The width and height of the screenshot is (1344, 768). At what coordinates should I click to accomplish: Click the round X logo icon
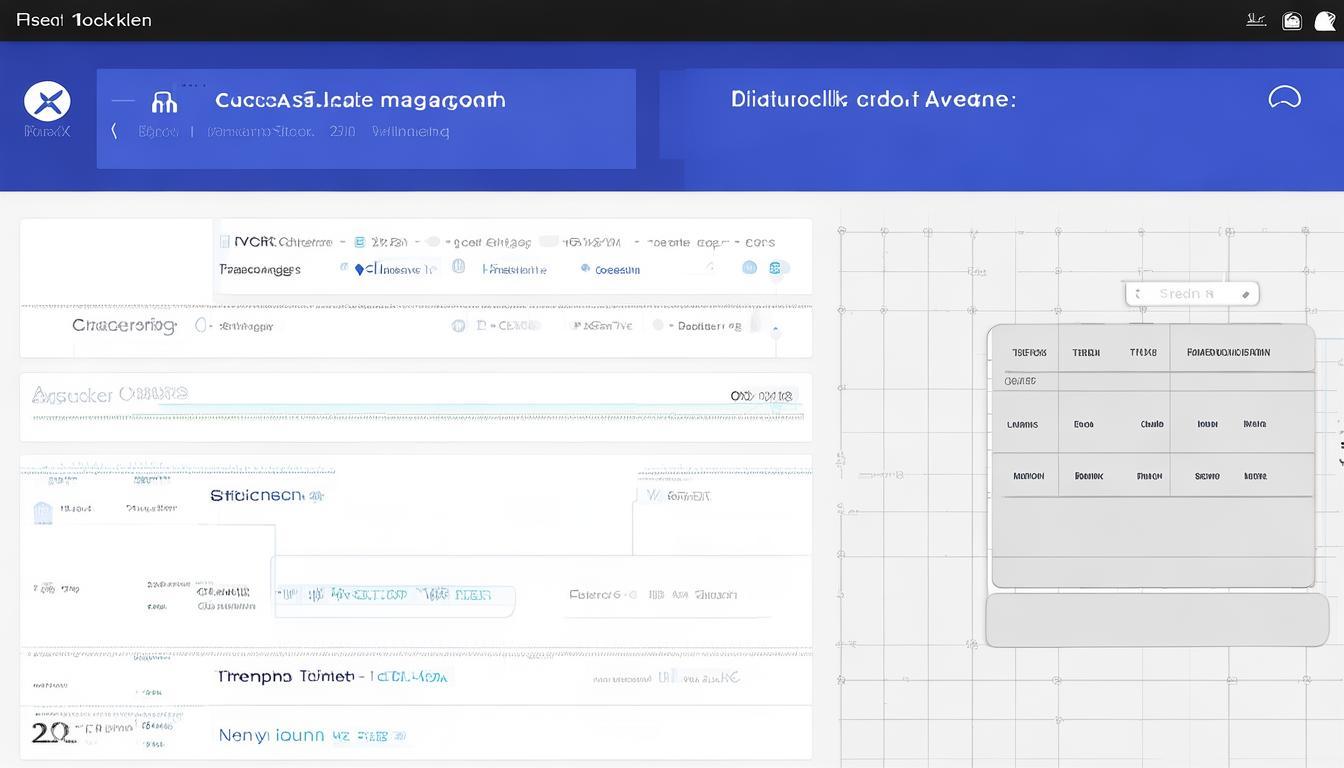(47, 102)
